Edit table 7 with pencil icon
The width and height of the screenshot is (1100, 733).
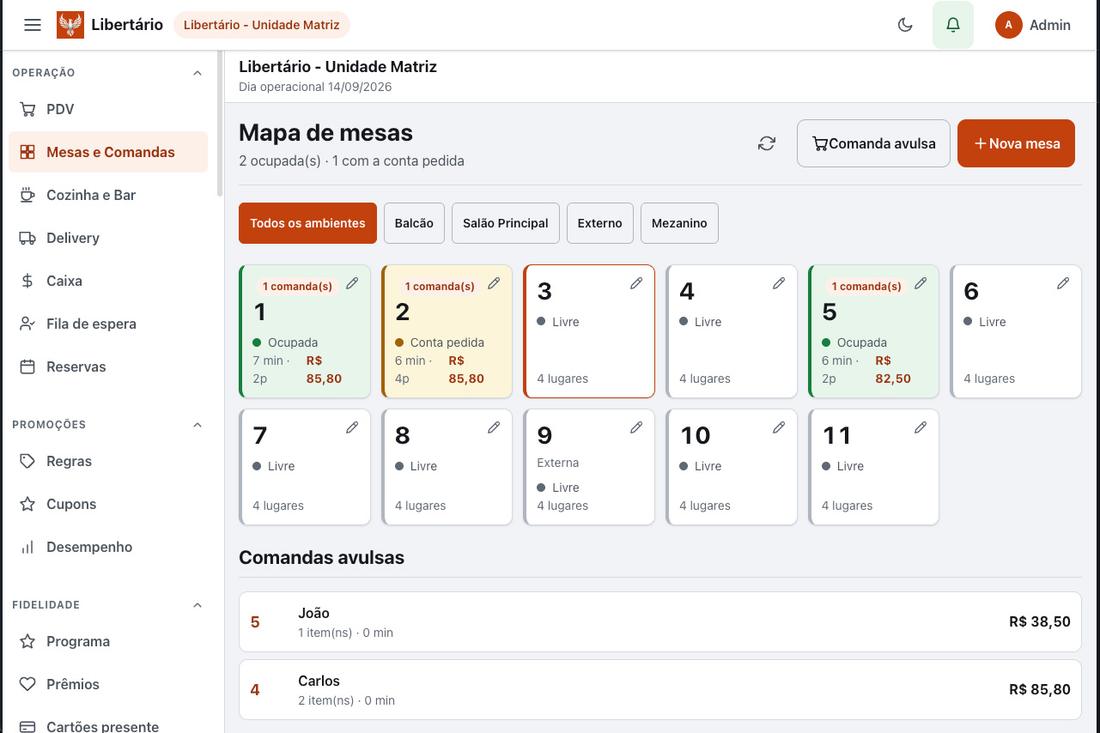[x=352, y=427]
